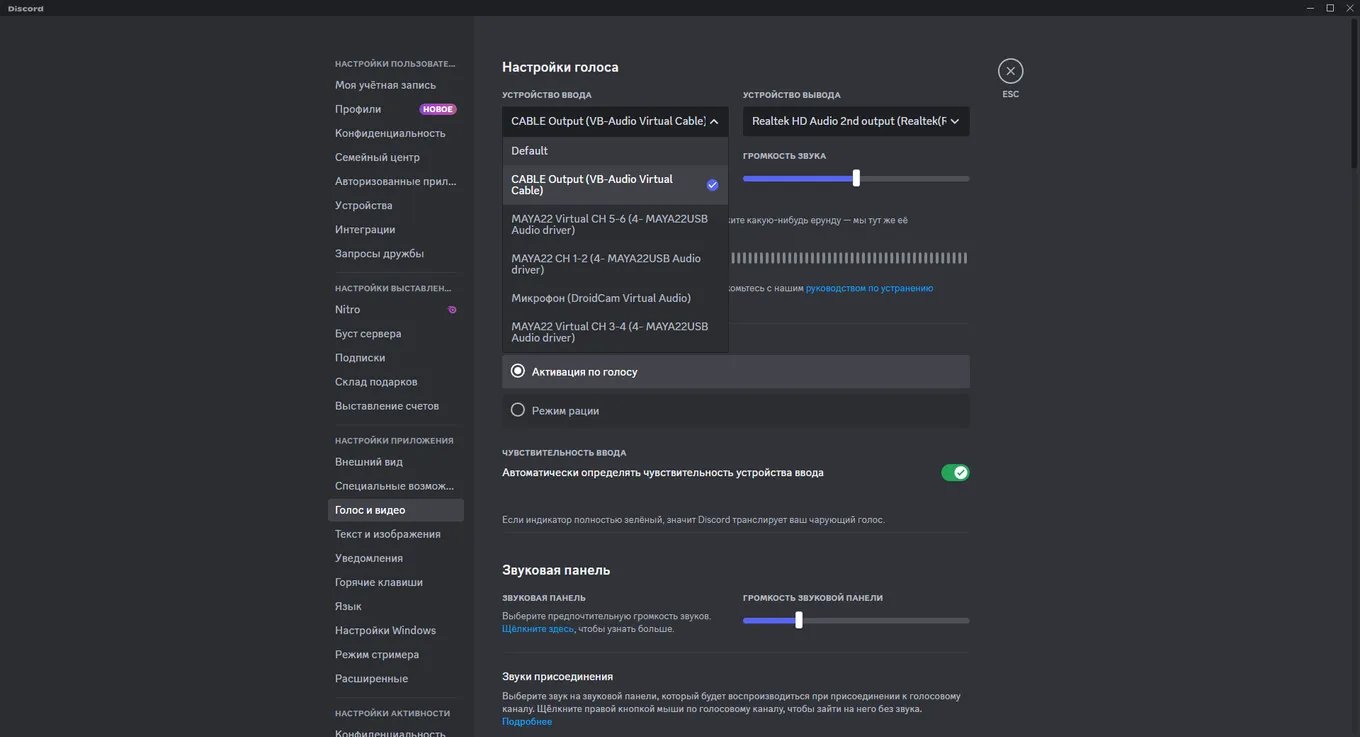Open "Язык" settings
Screen dimensions: 1360x737
pyautogui.click(x=396, y=606)
